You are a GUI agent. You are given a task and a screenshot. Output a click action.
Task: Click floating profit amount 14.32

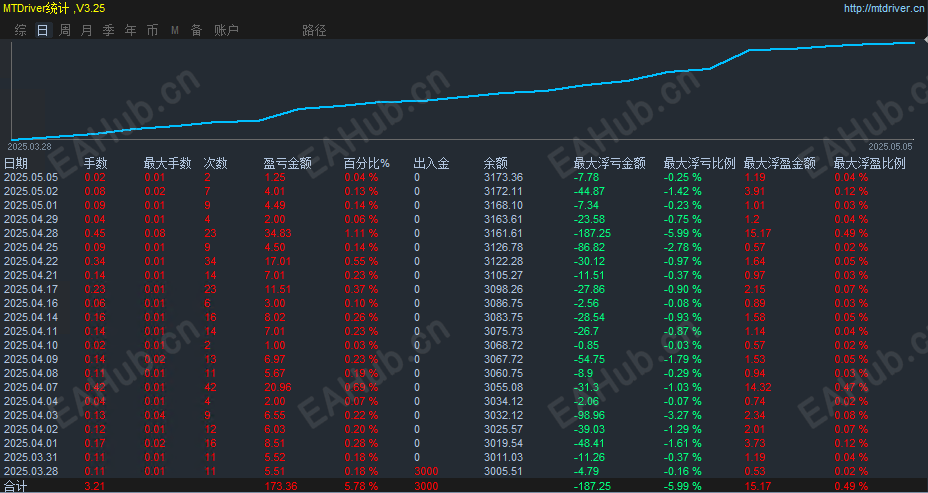pos(758,387)
